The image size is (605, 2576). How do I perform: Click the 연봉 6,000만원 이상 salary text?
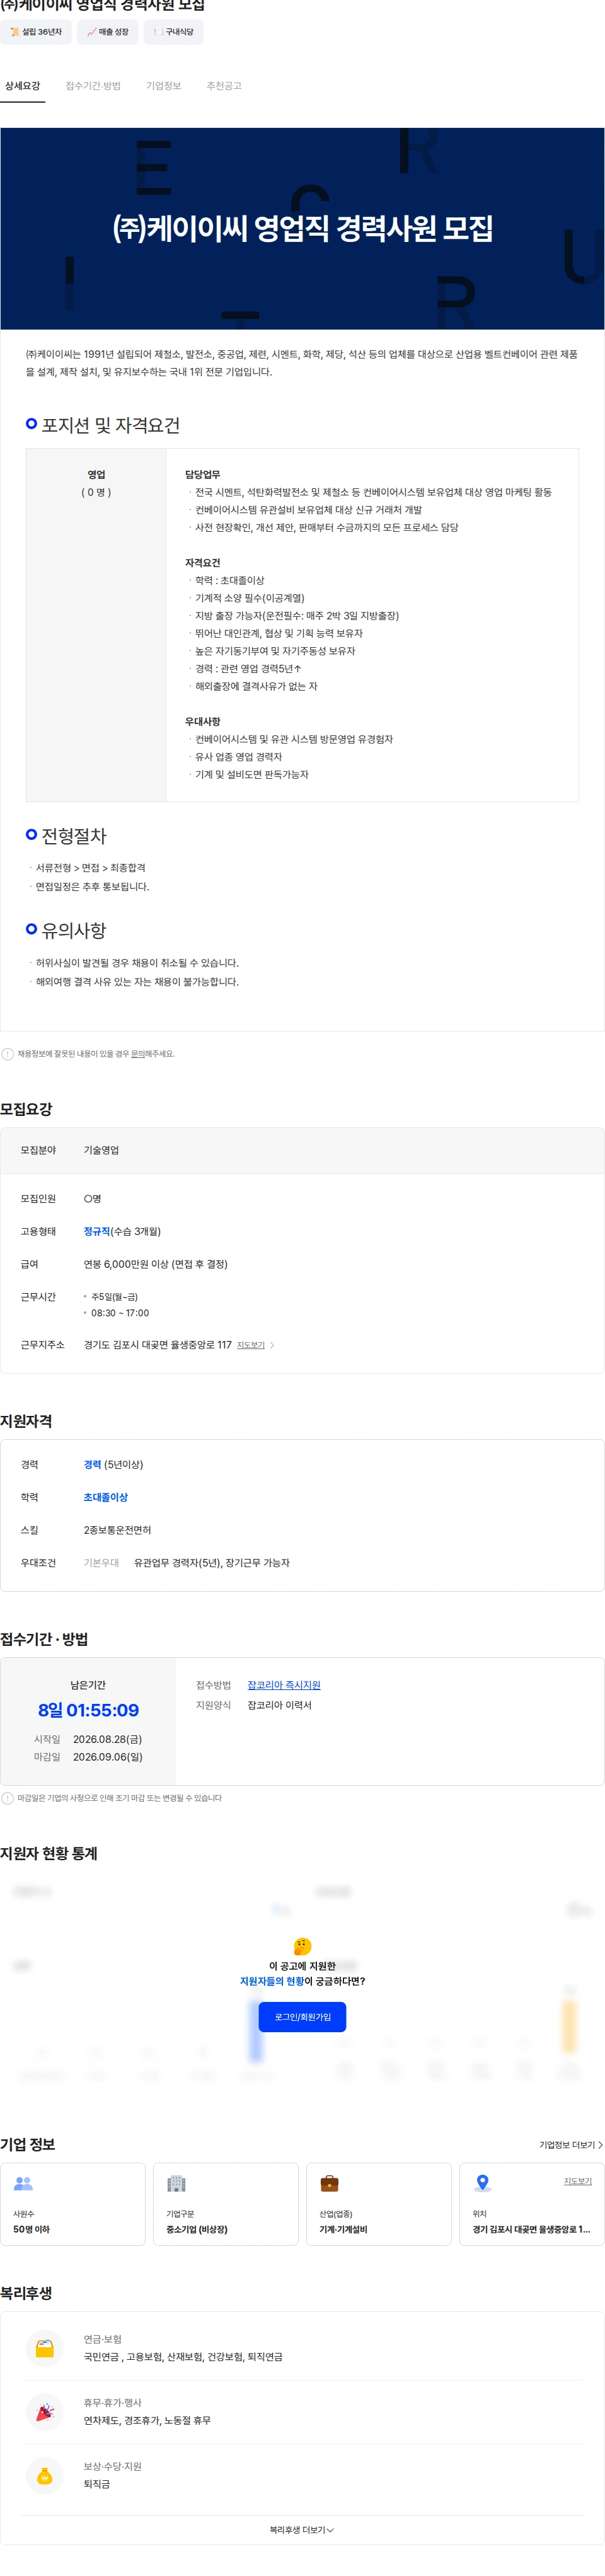pyautogui.click(x=155, y=1264)
